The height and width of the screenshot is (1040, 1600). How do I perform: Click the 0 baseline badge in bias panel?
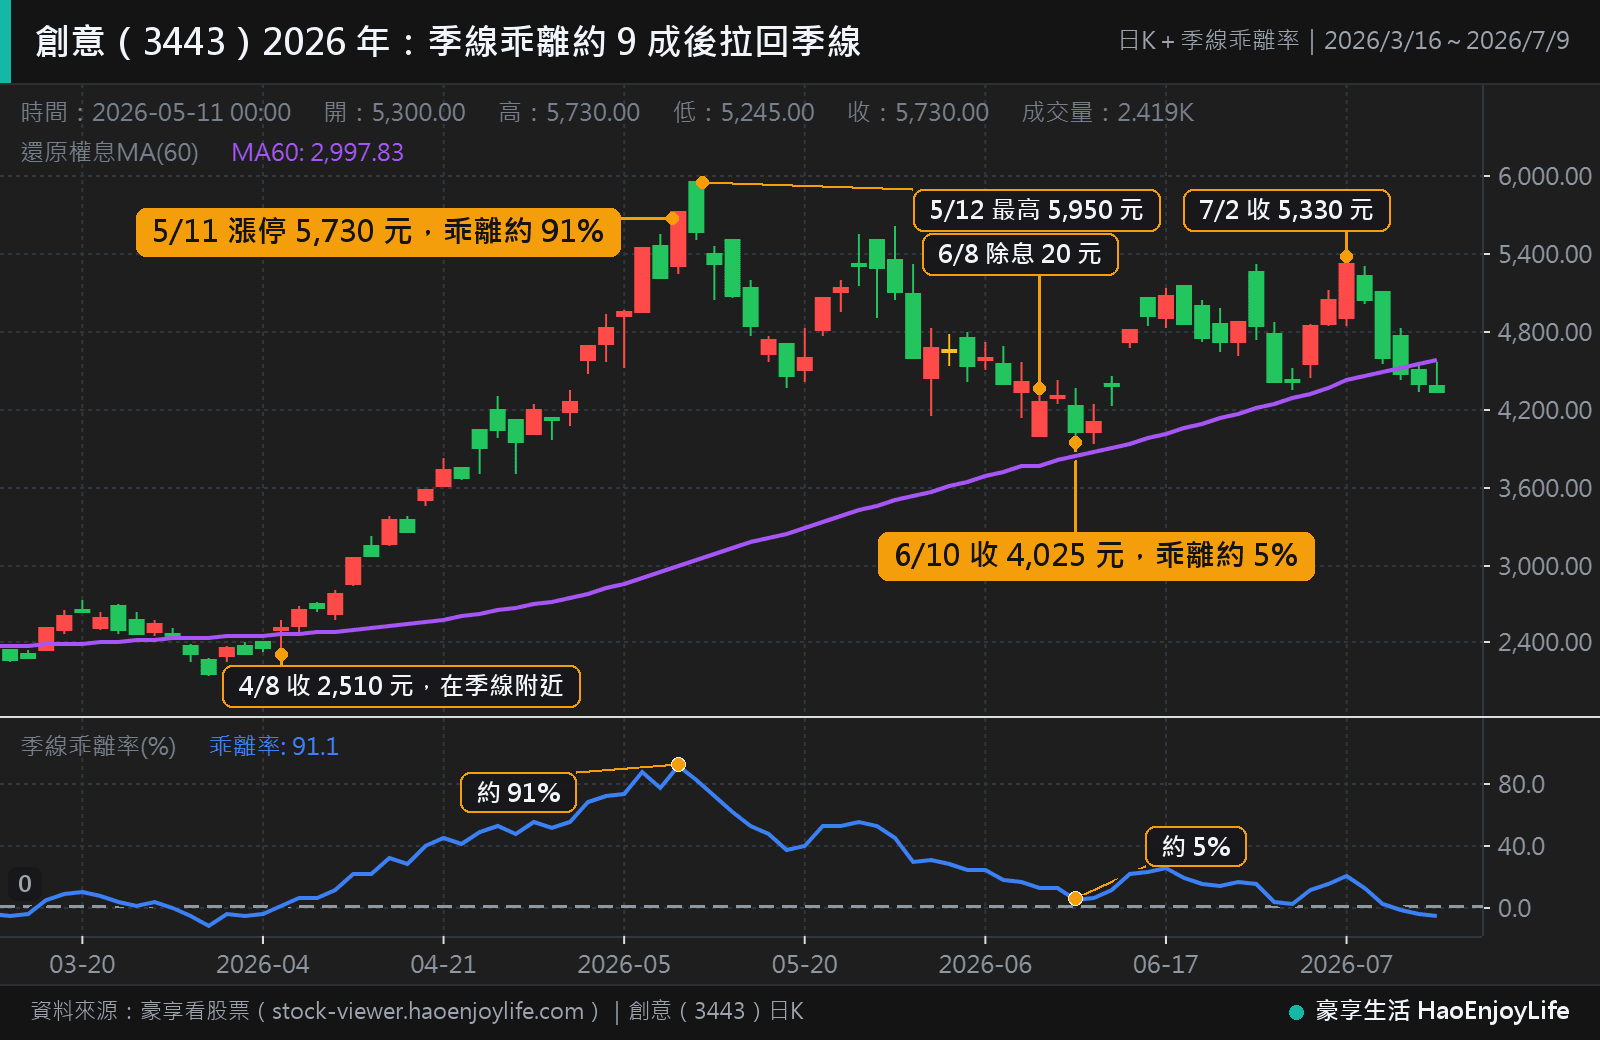click(25, 884)
